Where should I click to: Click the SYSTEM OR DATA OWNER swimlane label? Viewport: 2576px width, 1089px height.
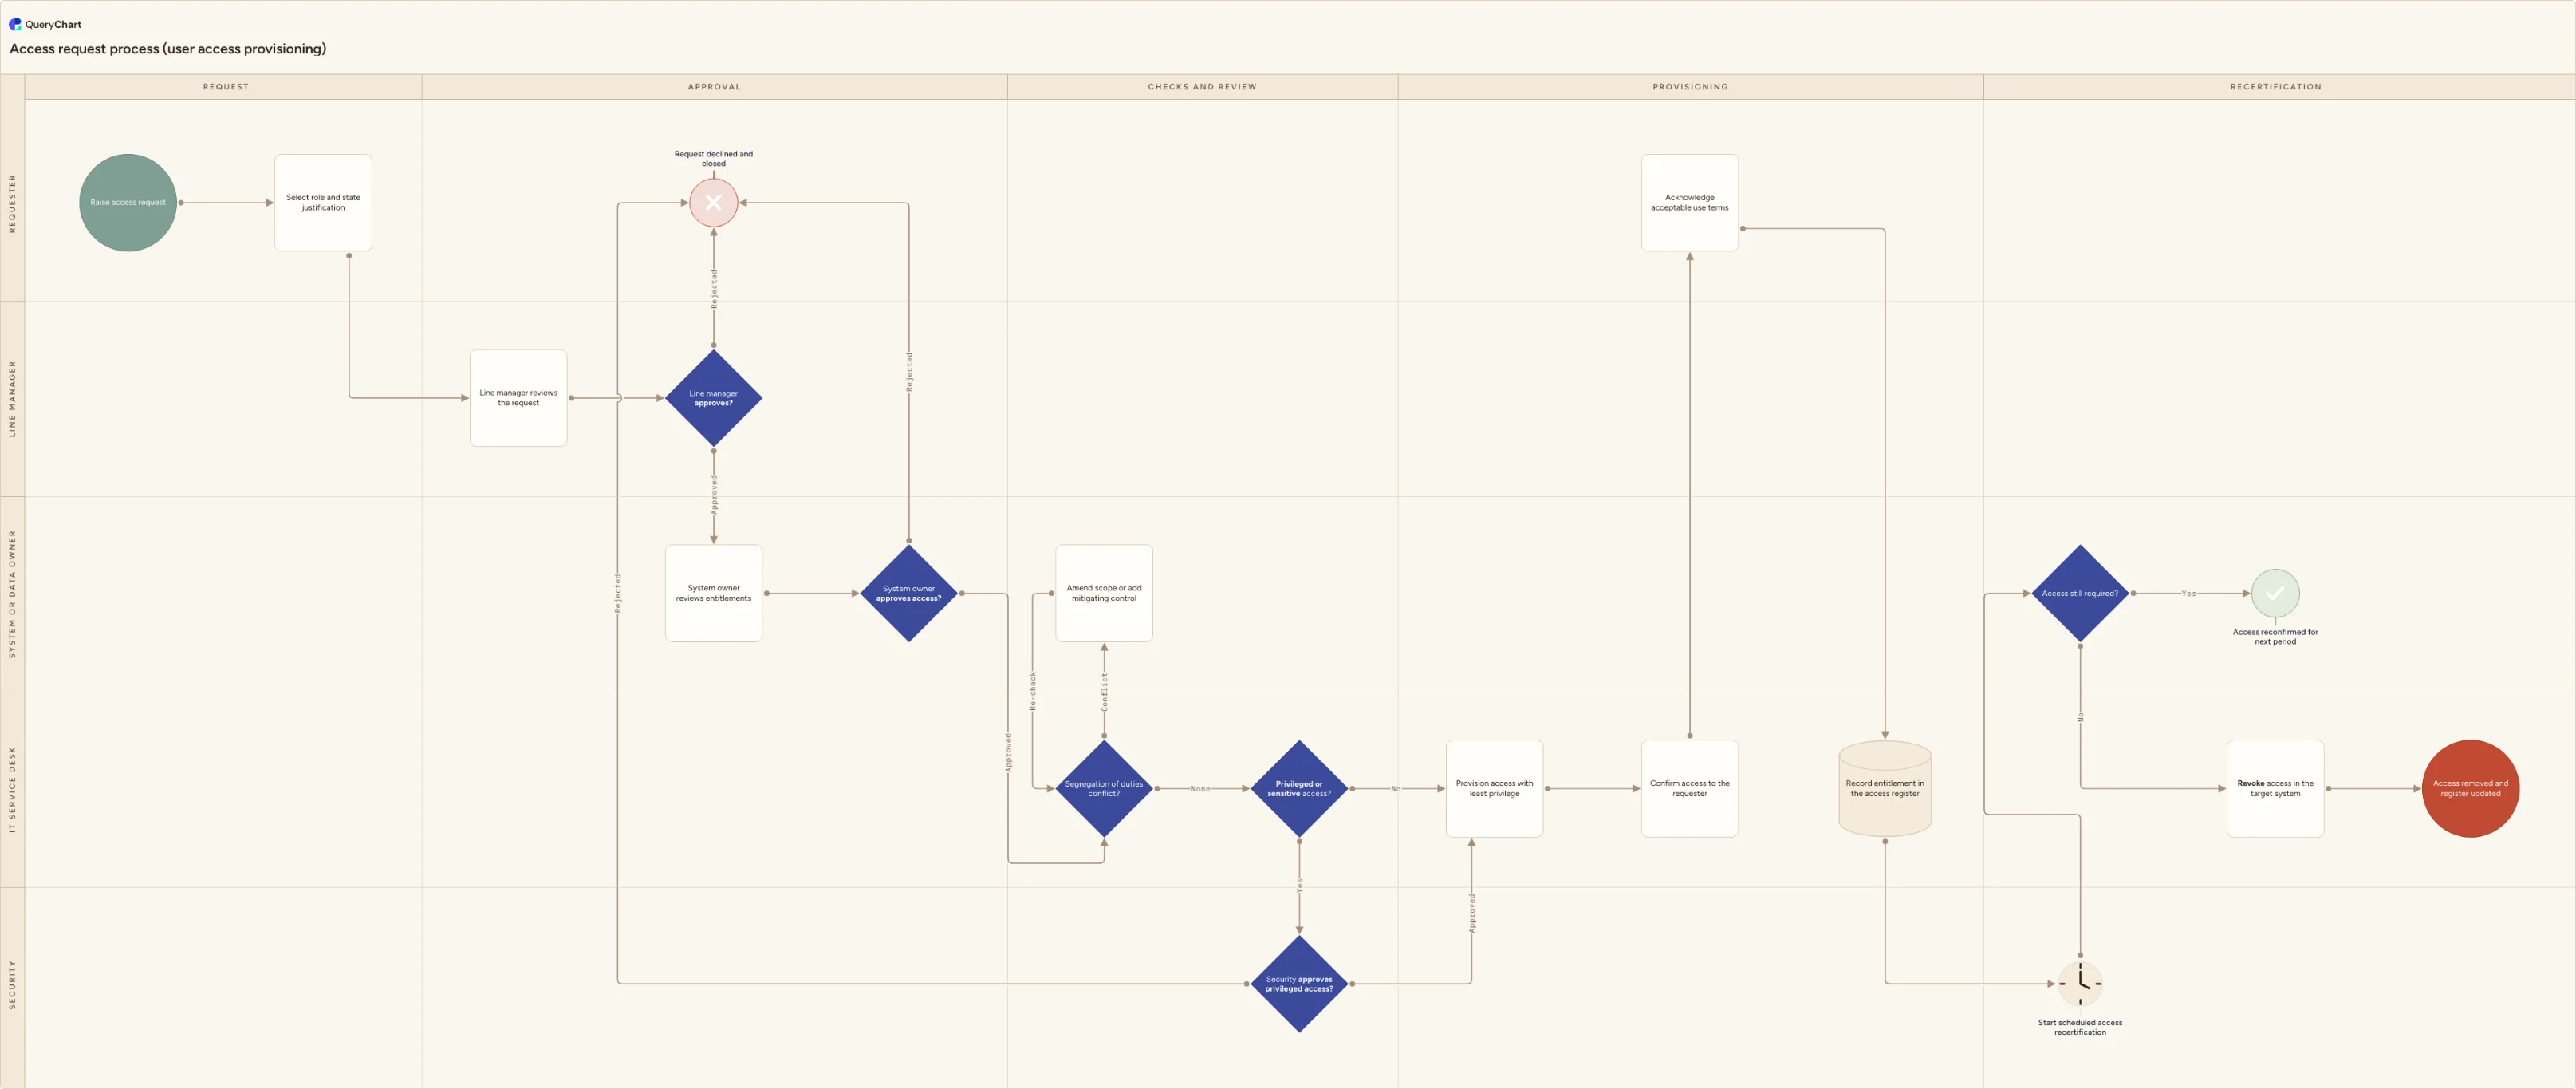click(x=12, y=594)
